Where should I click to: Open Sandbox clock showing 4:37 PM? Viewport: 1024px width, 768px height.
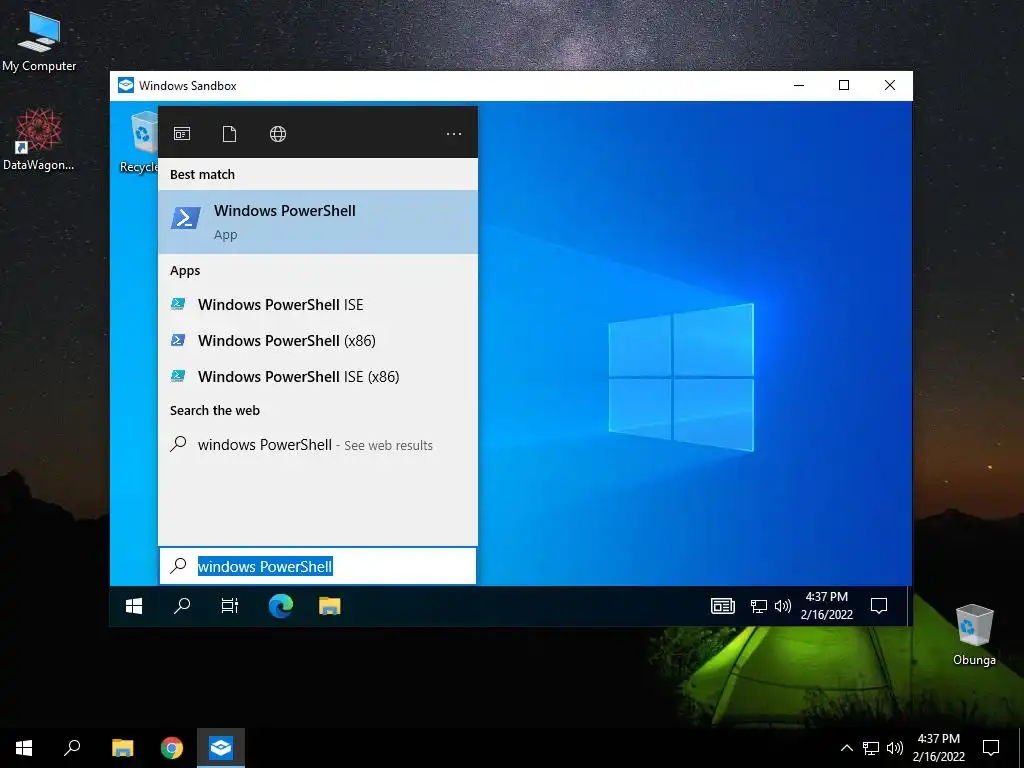[x=827, y=605]
